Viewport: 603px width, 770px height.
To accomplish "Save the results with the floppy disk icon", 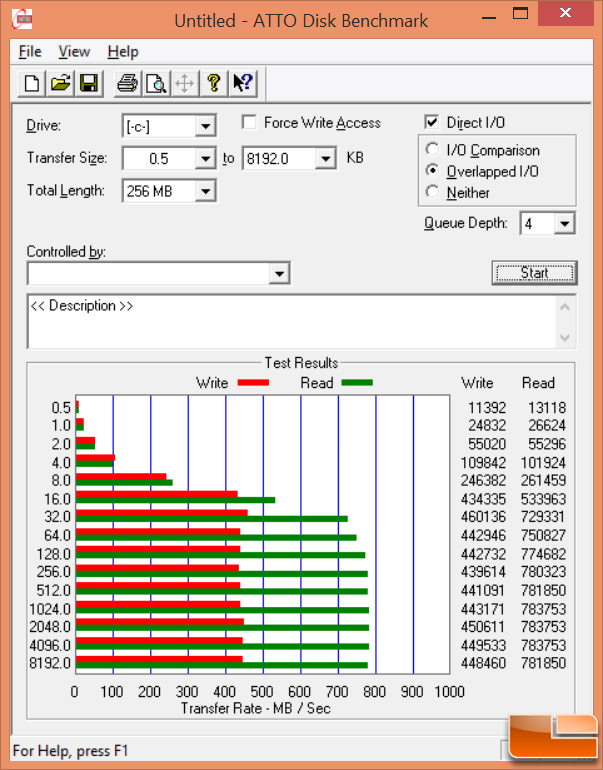I will point(89,83).
